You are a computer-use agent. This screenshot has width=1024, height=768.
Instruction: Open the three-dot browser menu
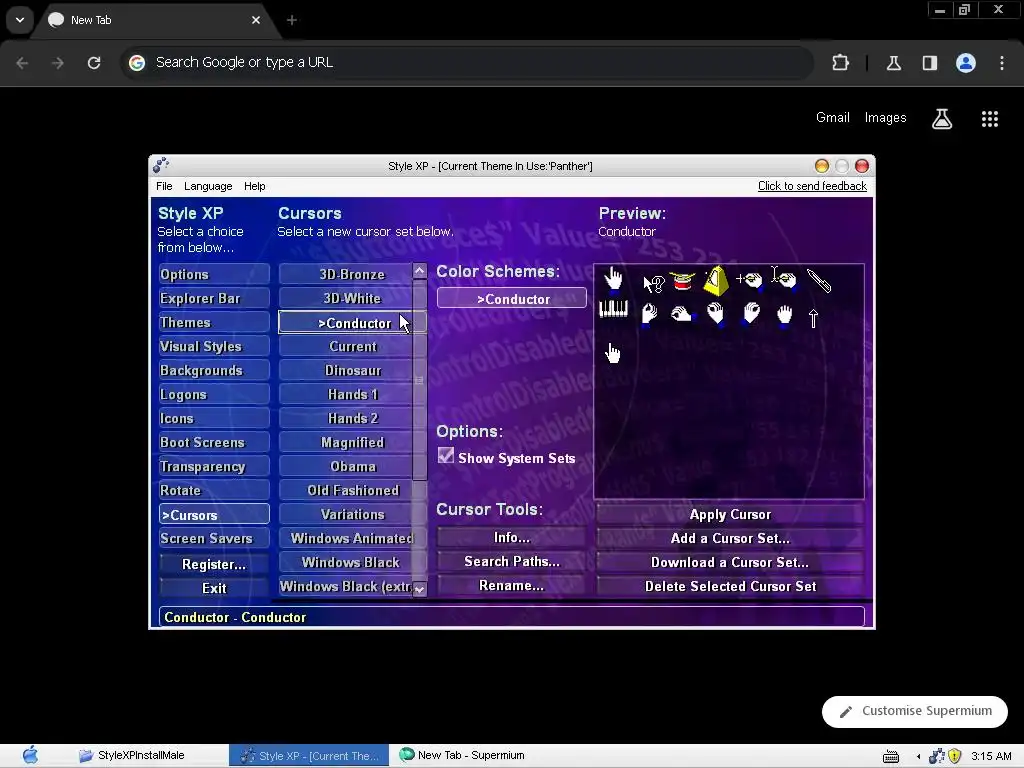pos(1002,63)
